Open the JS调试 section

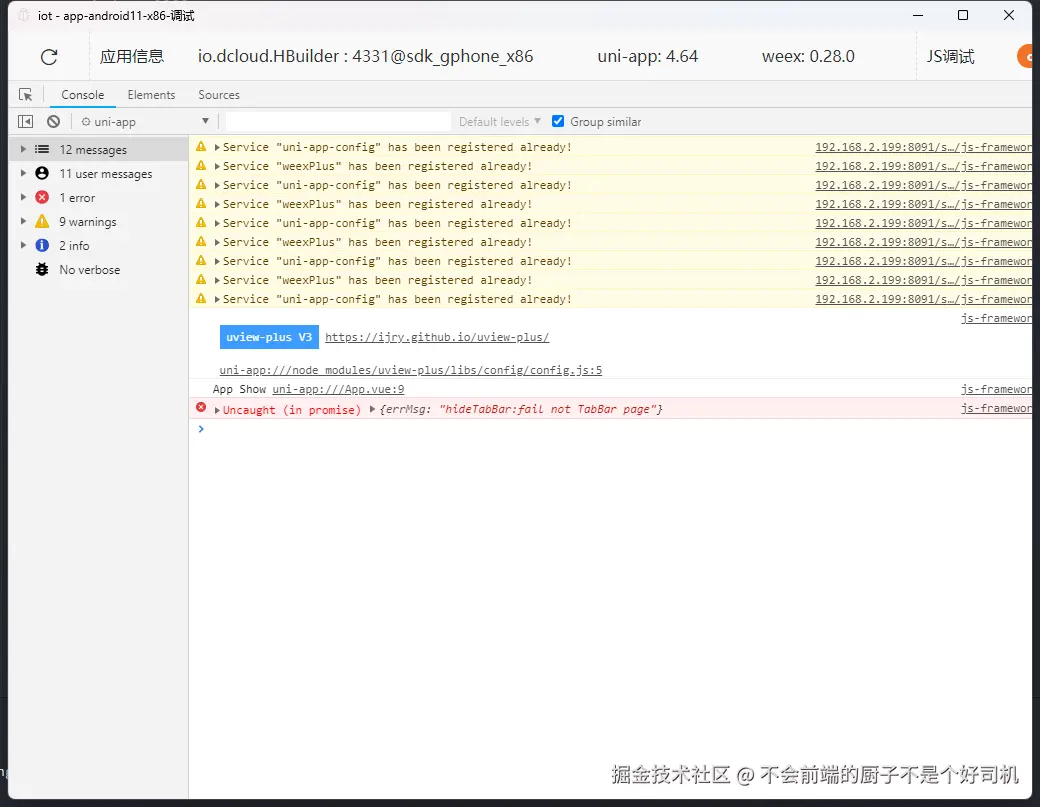point(950,56)
